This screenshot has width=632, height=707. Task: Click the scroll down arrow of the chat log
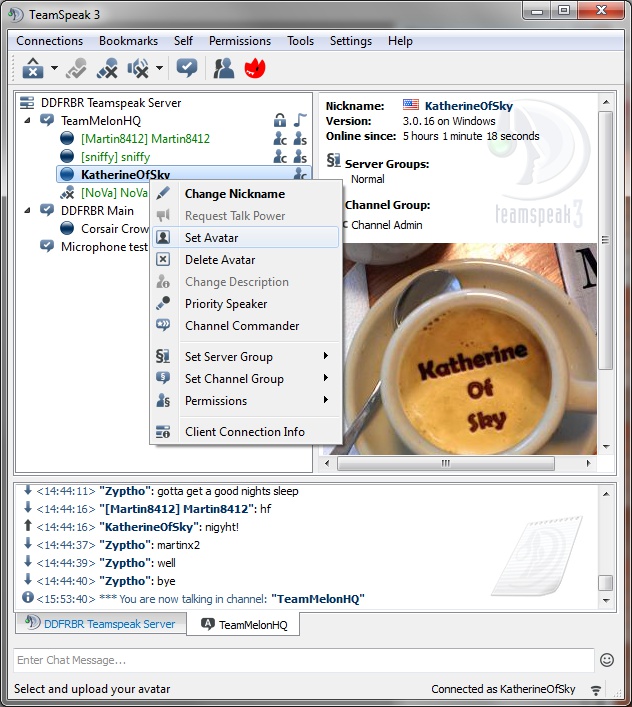pyautogui.click(x=606, y=601)
